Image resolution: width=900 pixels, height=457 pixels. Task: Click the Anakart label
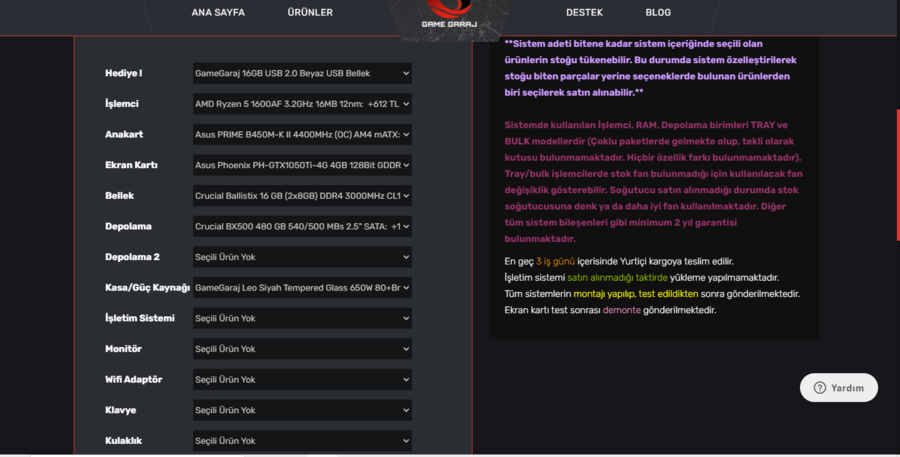[124, 134]
